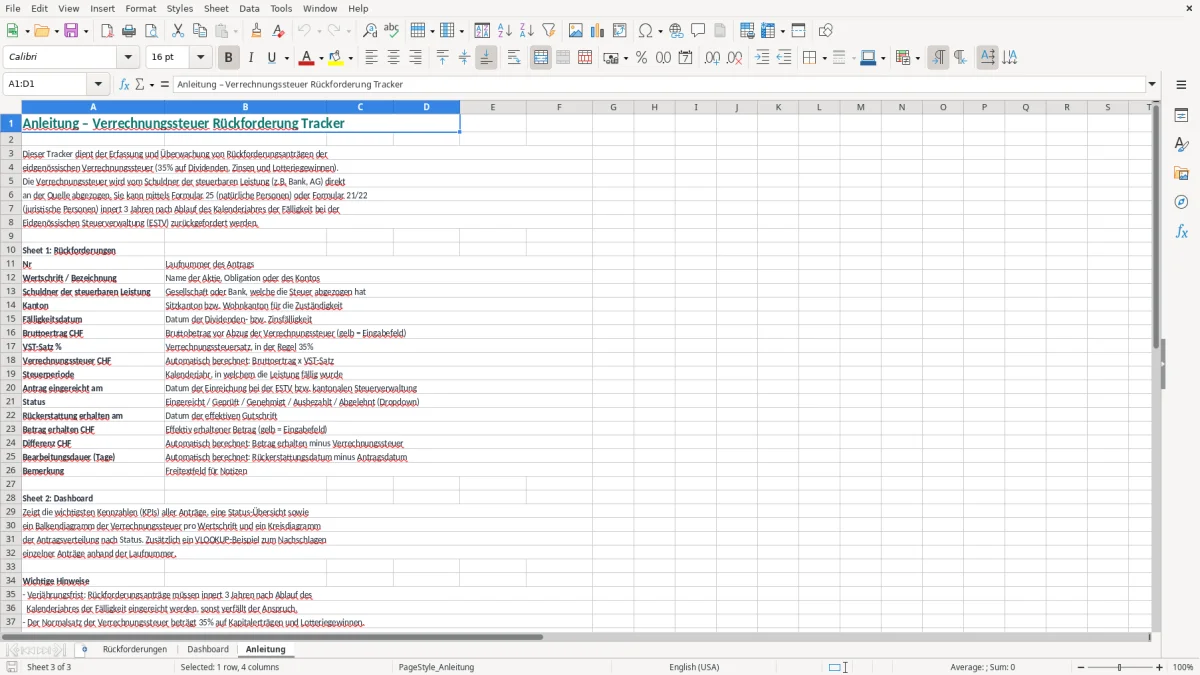Click the Format as Percent icon
The height and width of the screenshot is (675, 1200).
pos(641,58)
